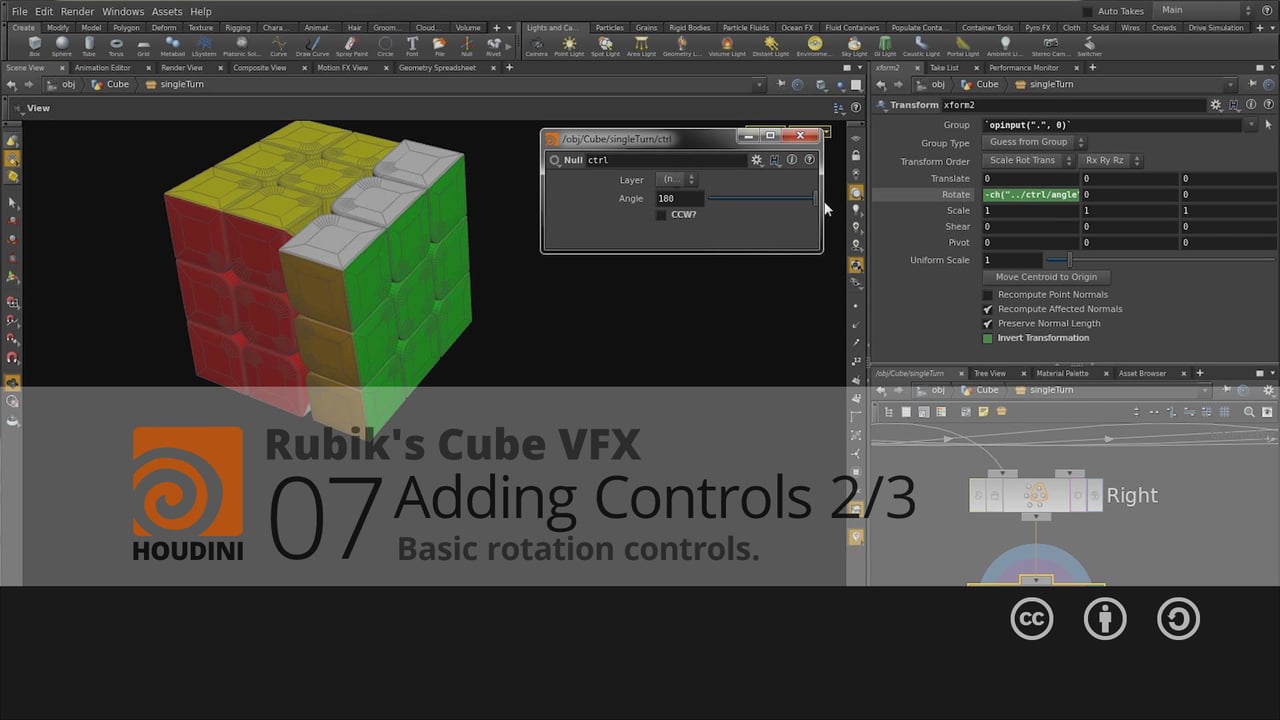The height and width of the screenshot is (720, 1280).
Task: Select the Spot Light shelf tool
Action: coord(603,44)
